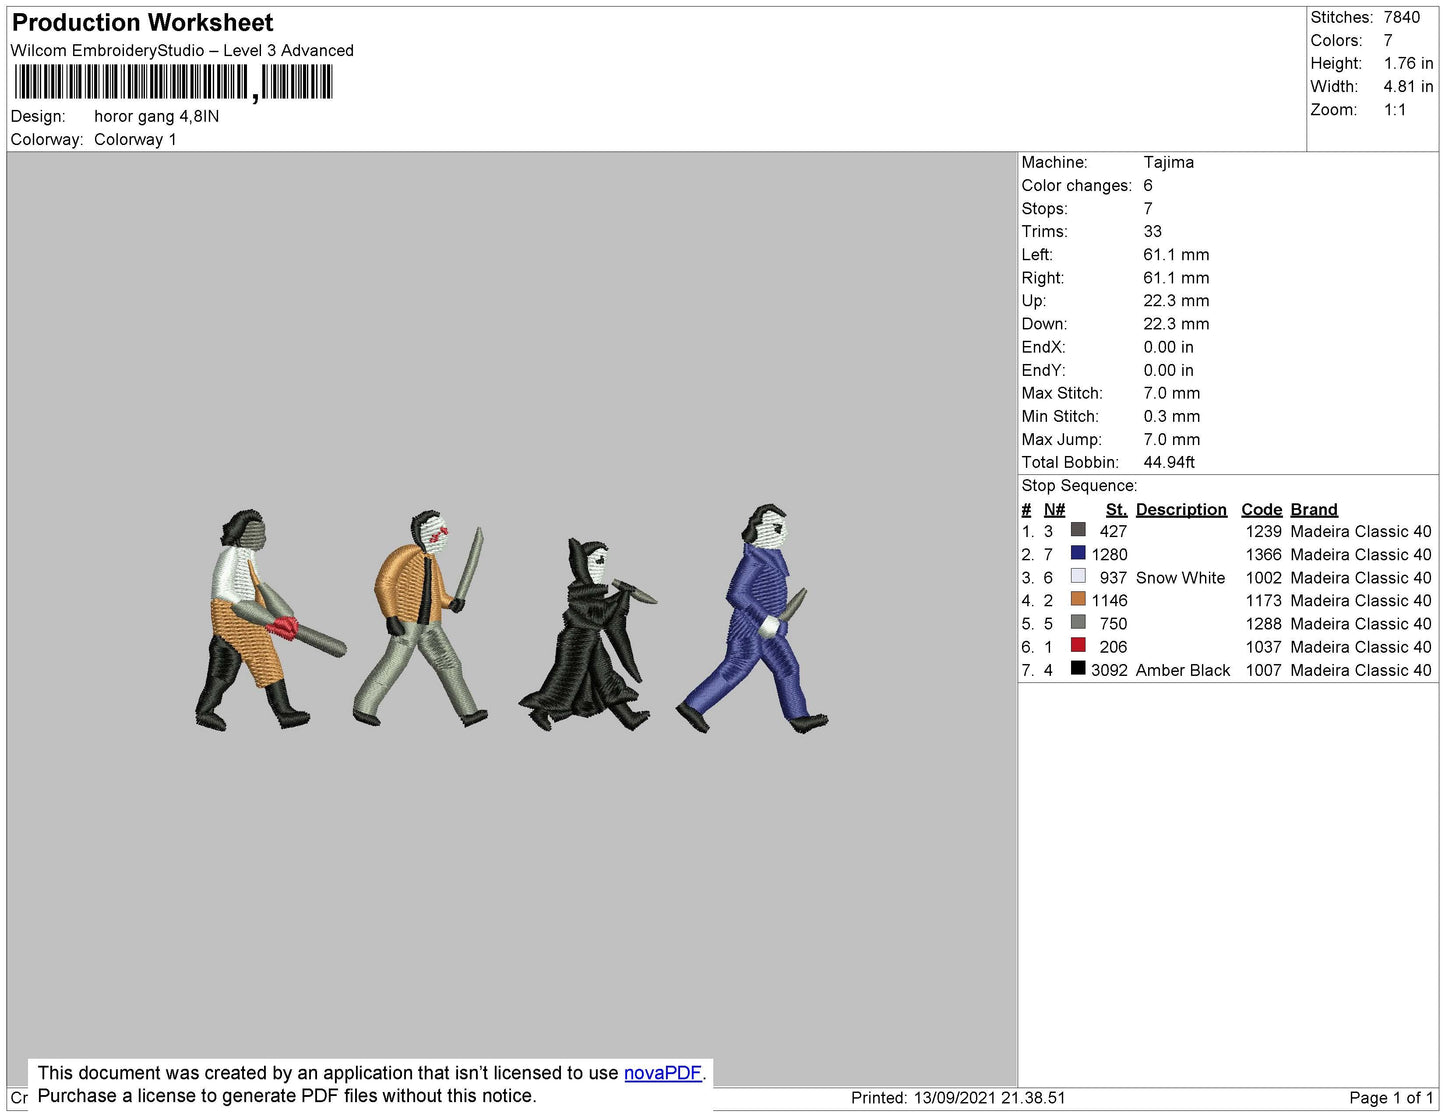Click the Total Bobbin value 44.94ft
Screen dimensions: 1445x1117
(x=1169, y=462)
